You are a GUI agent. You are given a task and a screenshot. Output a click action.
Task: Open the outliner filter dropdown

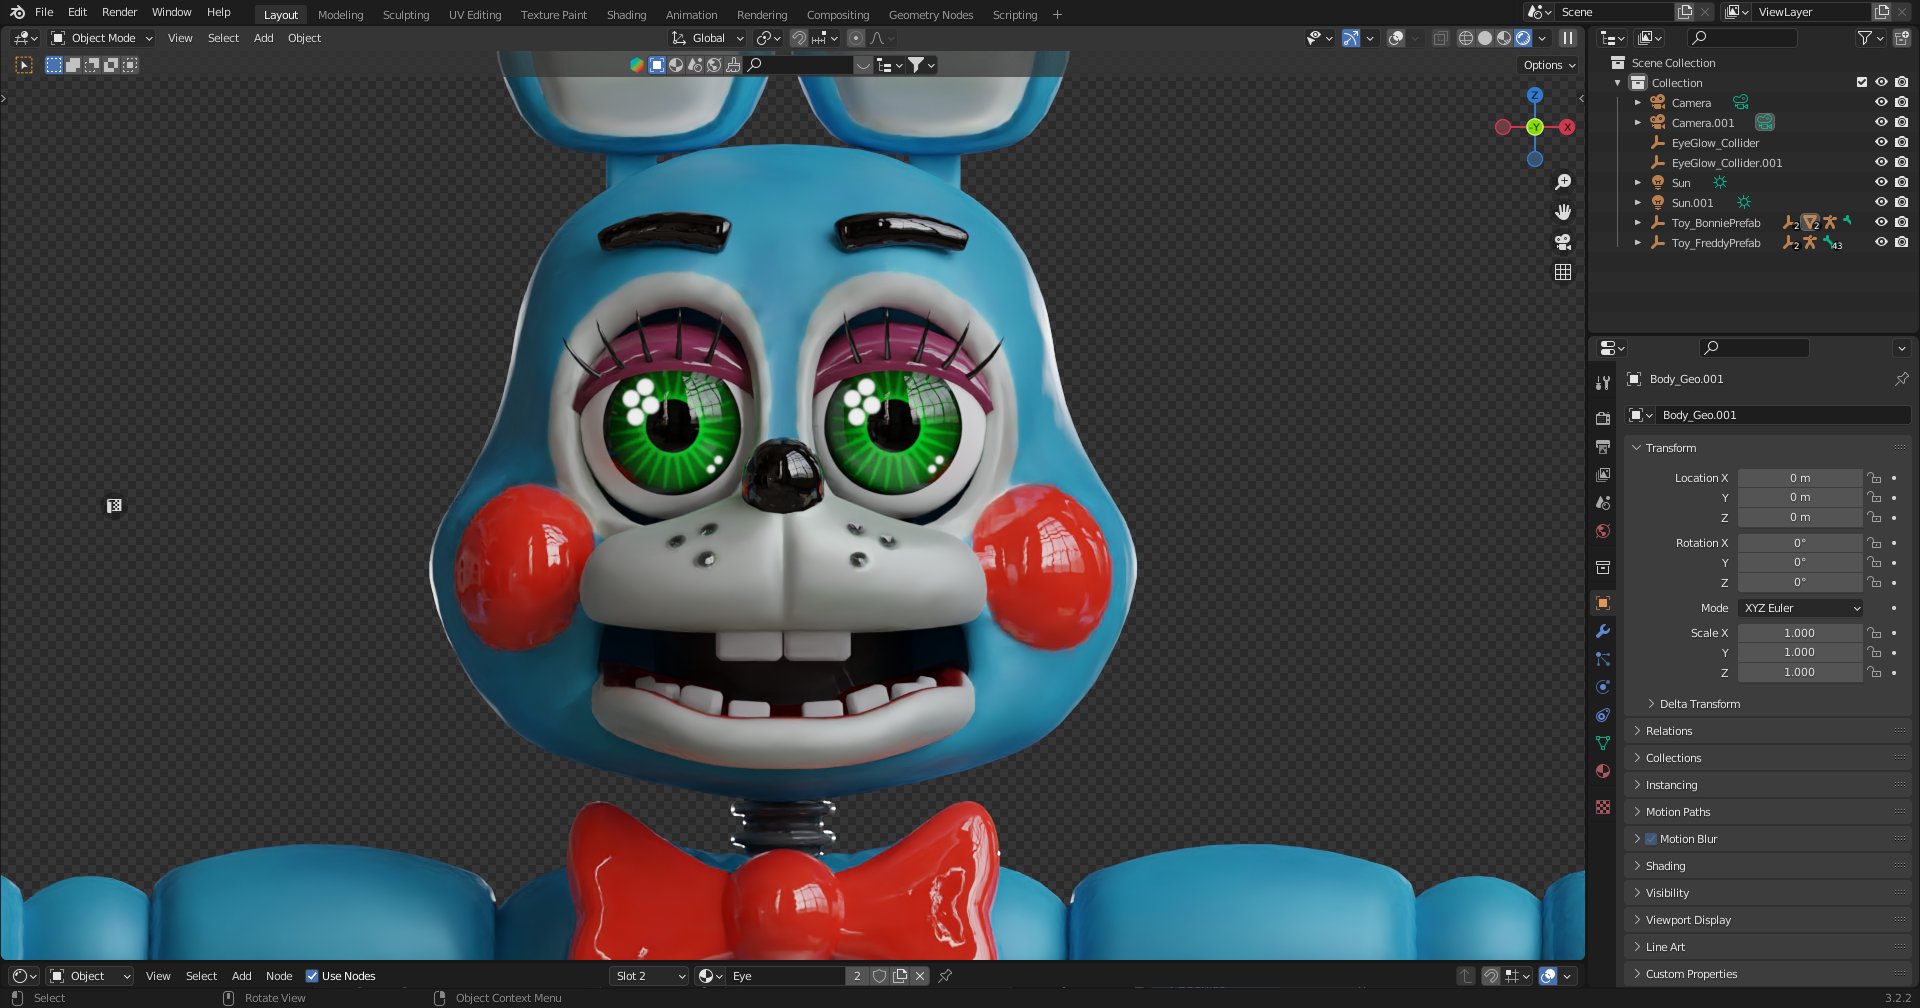point(1870,38)
